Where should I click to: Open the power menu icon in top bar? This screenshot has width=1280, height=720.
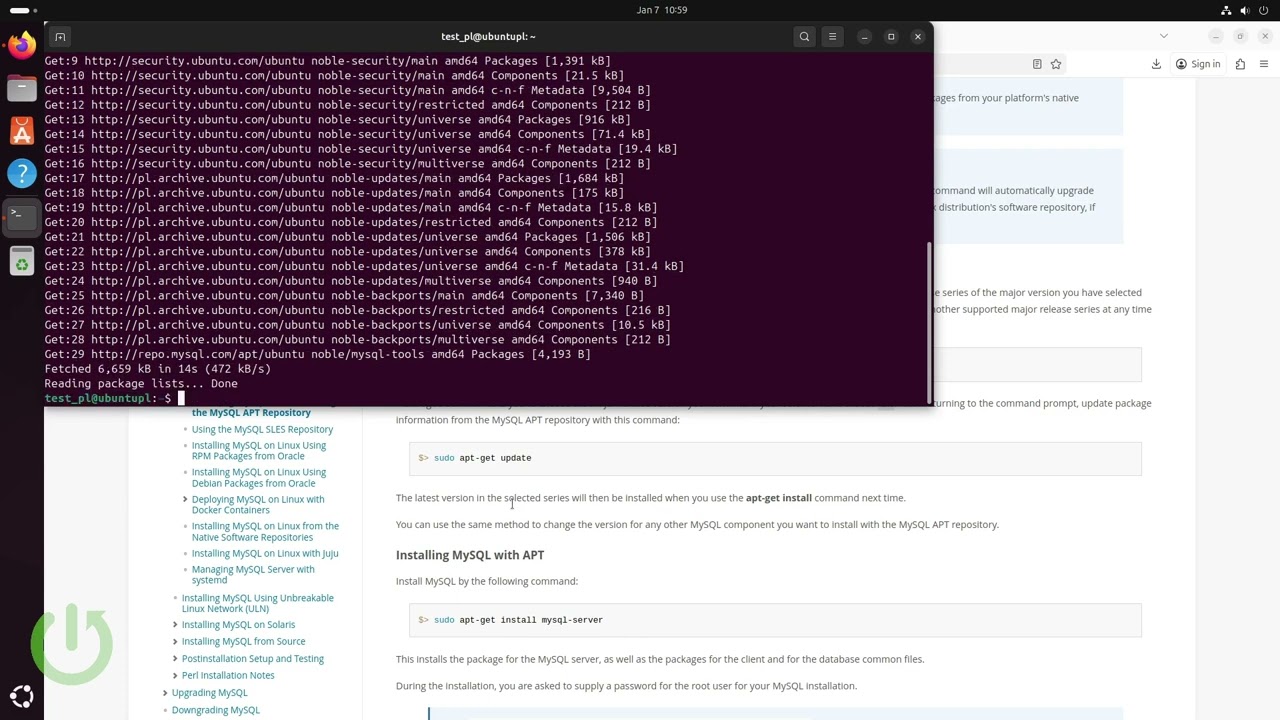[1265, 10]
